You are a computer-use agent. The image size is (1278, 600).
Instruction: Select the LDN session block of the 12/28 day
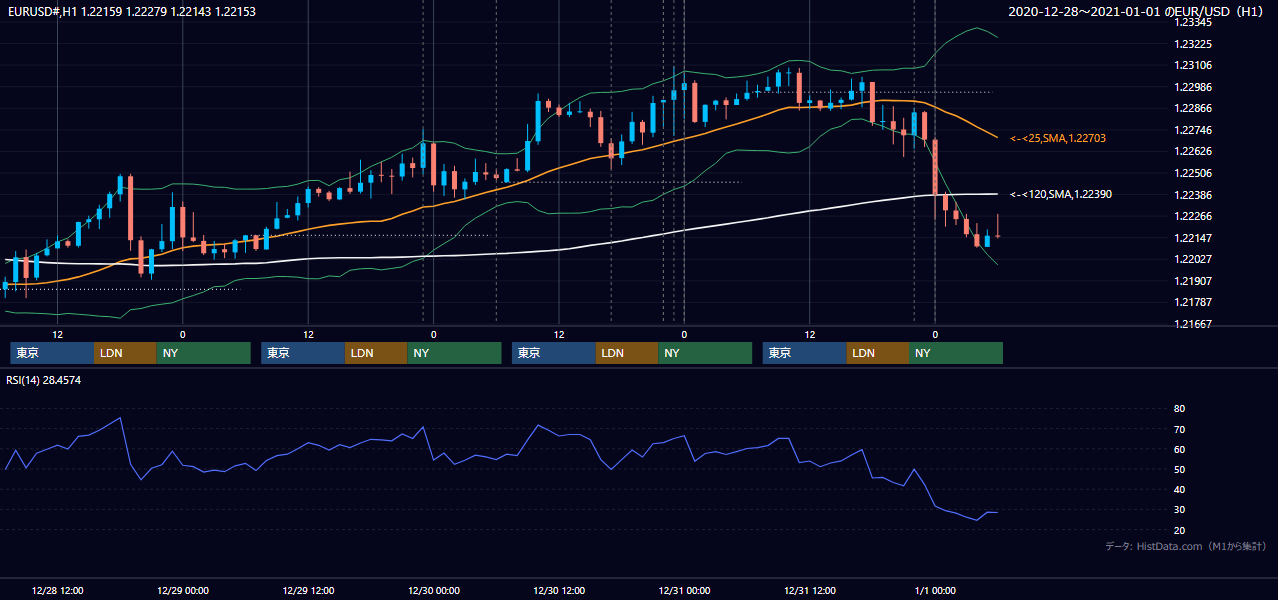click(x=125, y=353)
